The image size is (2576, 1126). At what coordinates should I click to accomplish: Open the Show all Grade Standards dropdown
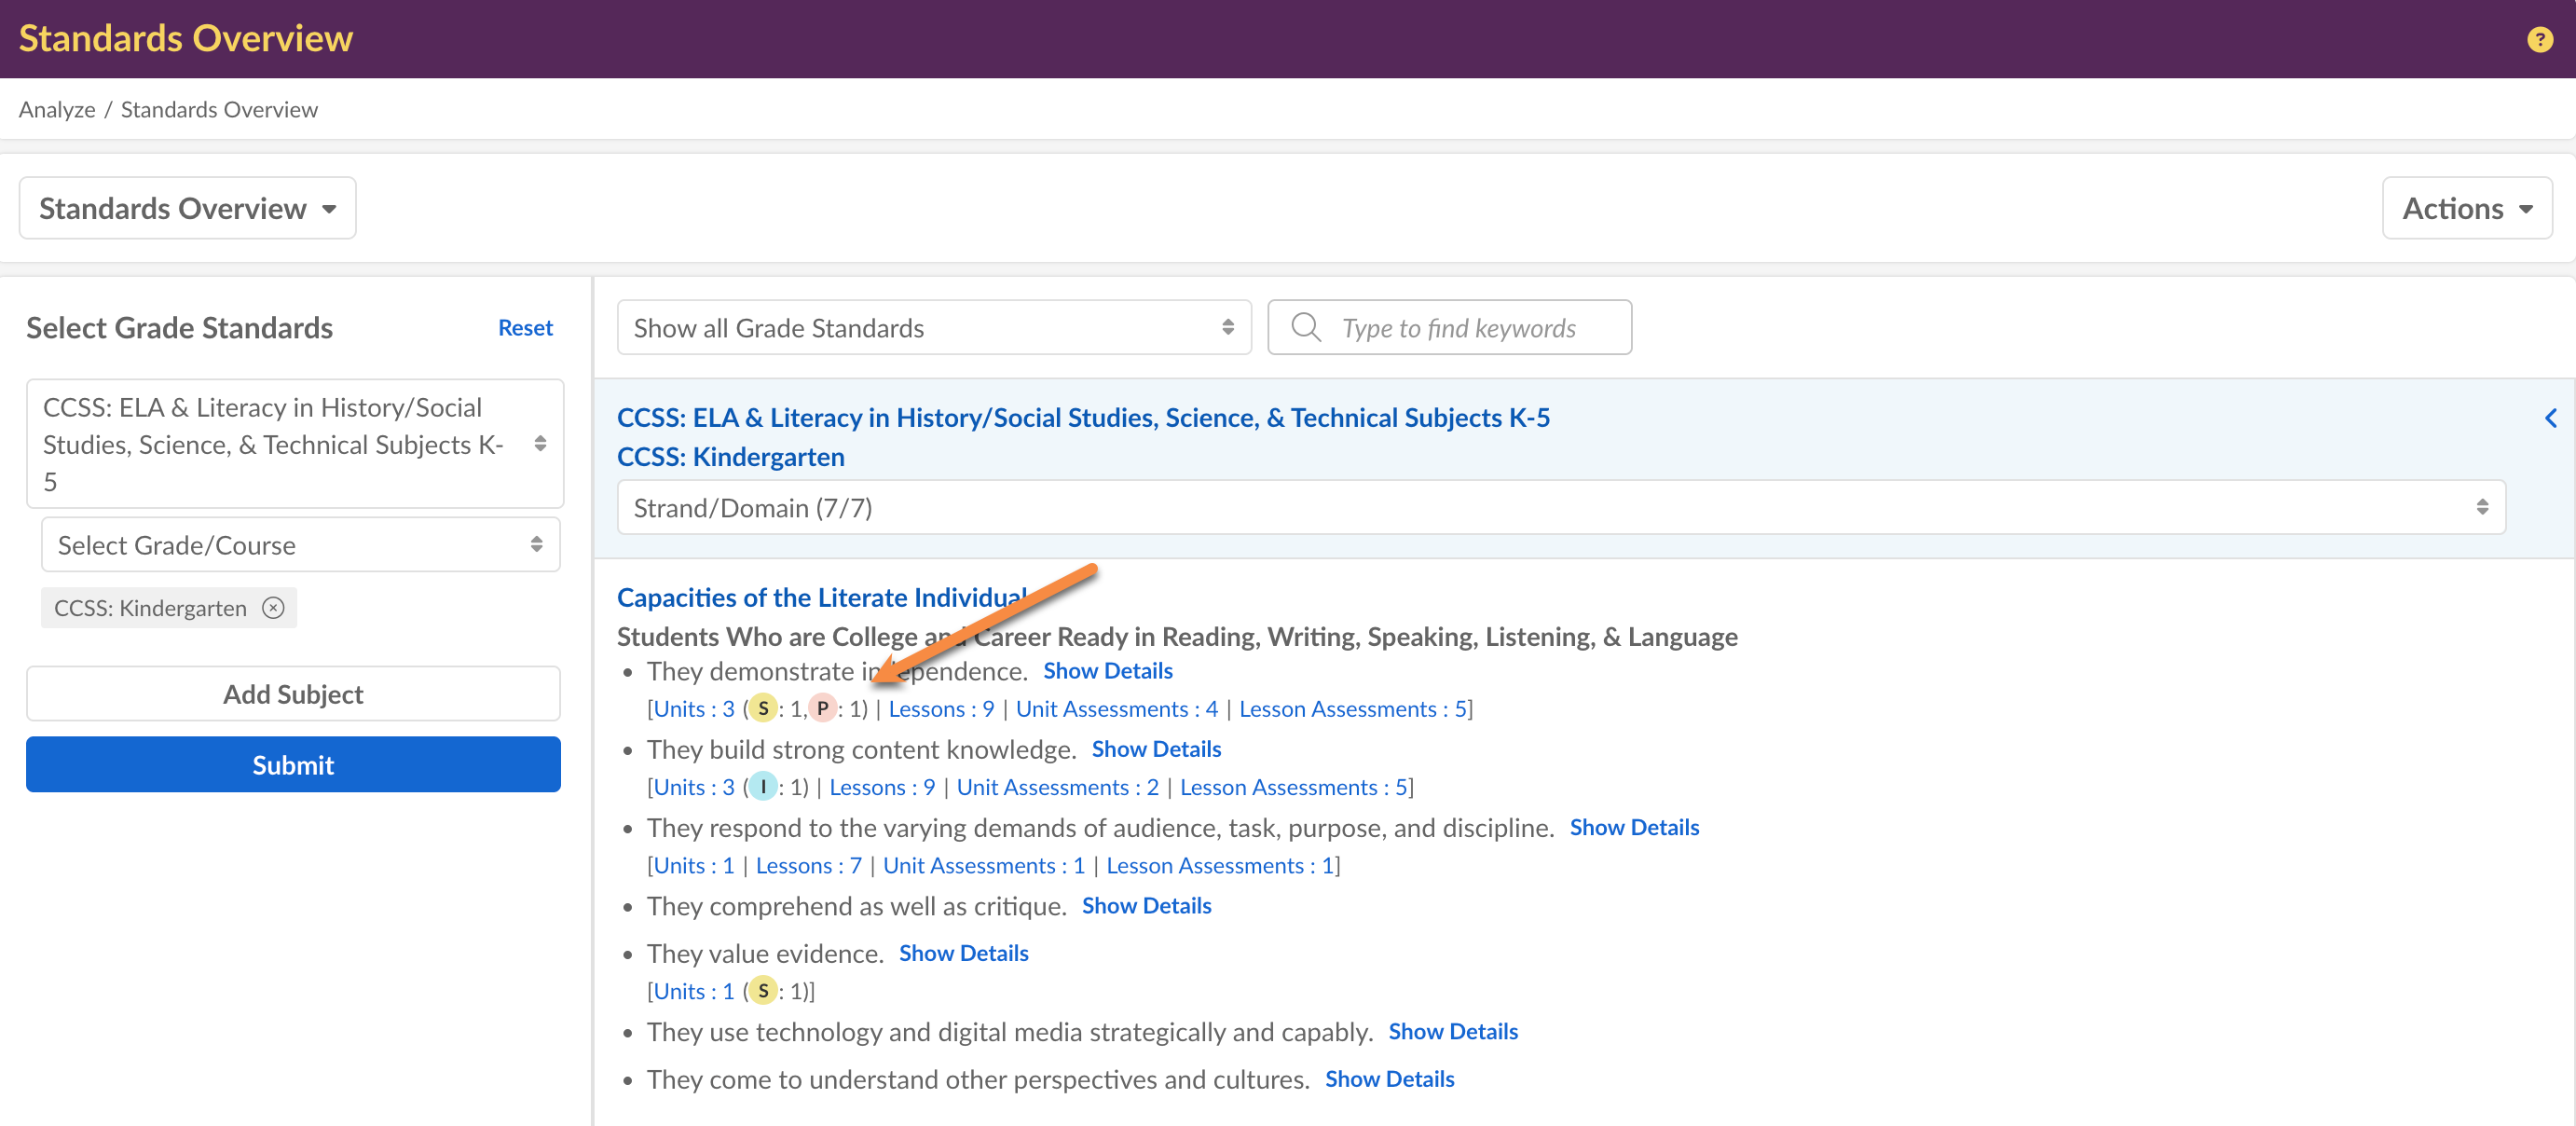933,328
